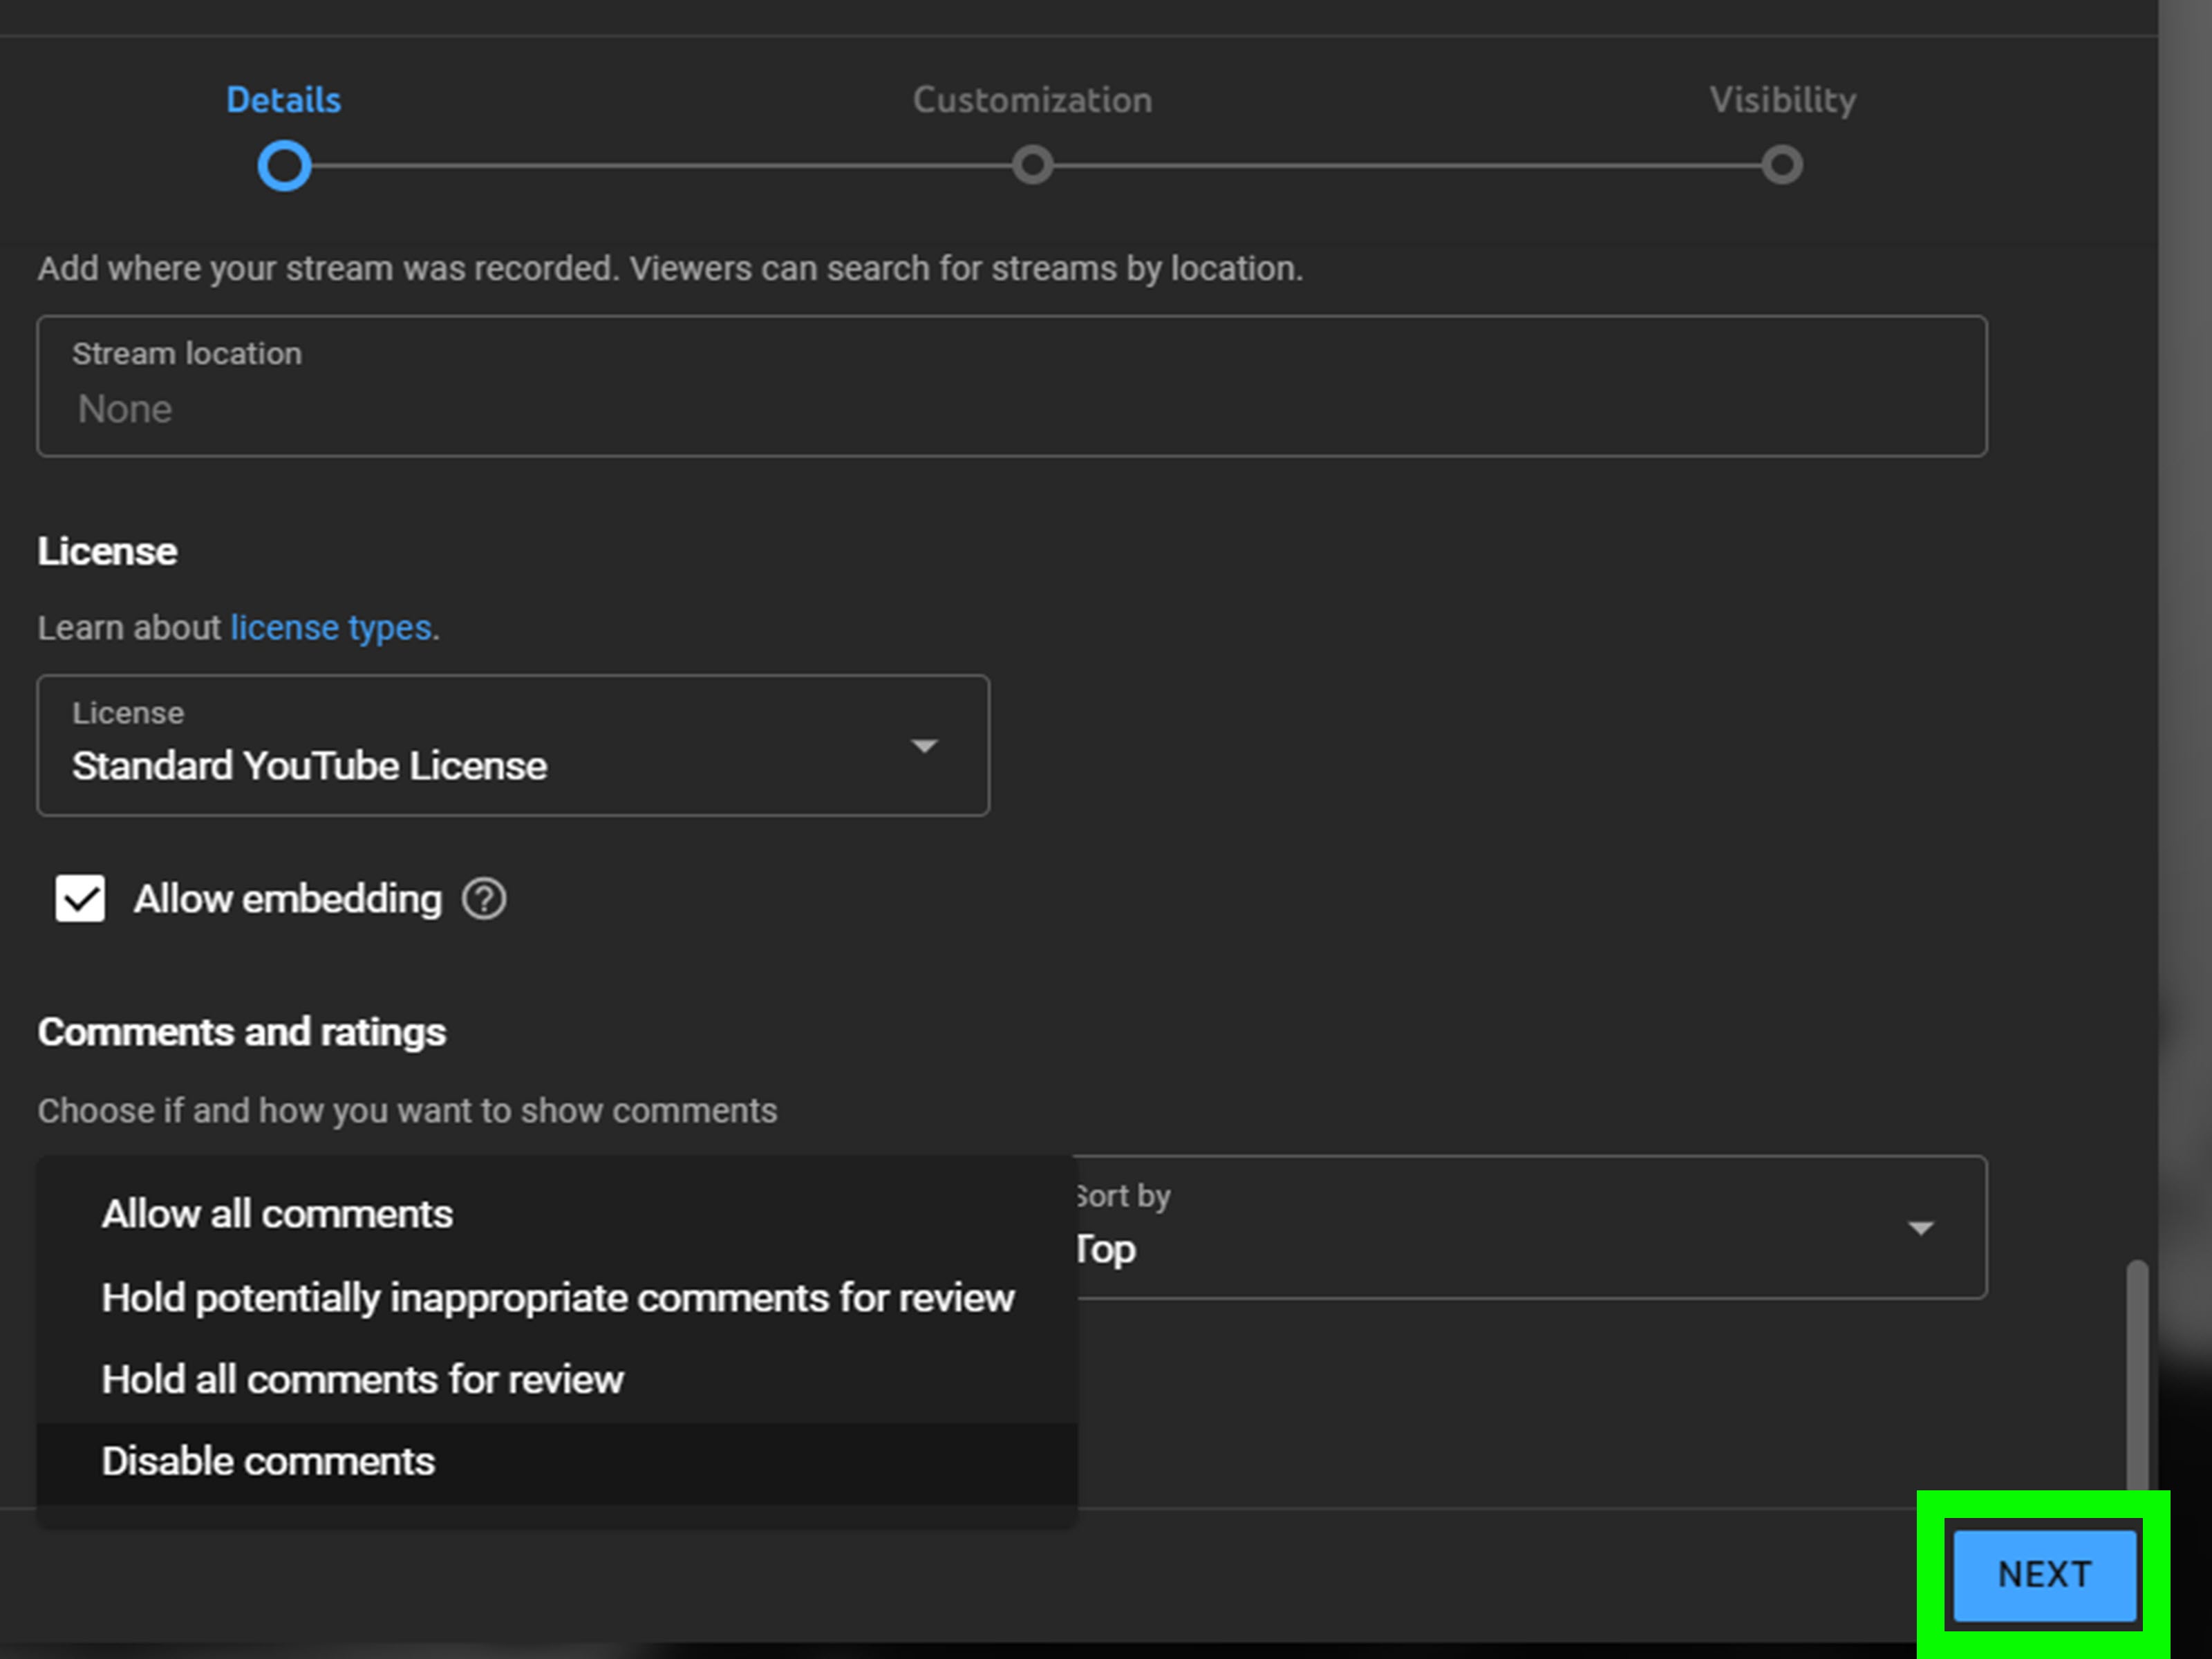Click into the Stream location field
The width and height of the screenshot is (2212, 1659).
tap(1012, 387)
